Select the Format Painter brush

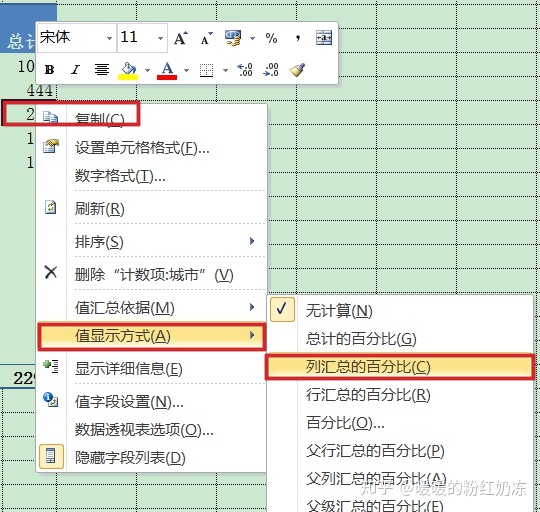click(x=297, y=70)
